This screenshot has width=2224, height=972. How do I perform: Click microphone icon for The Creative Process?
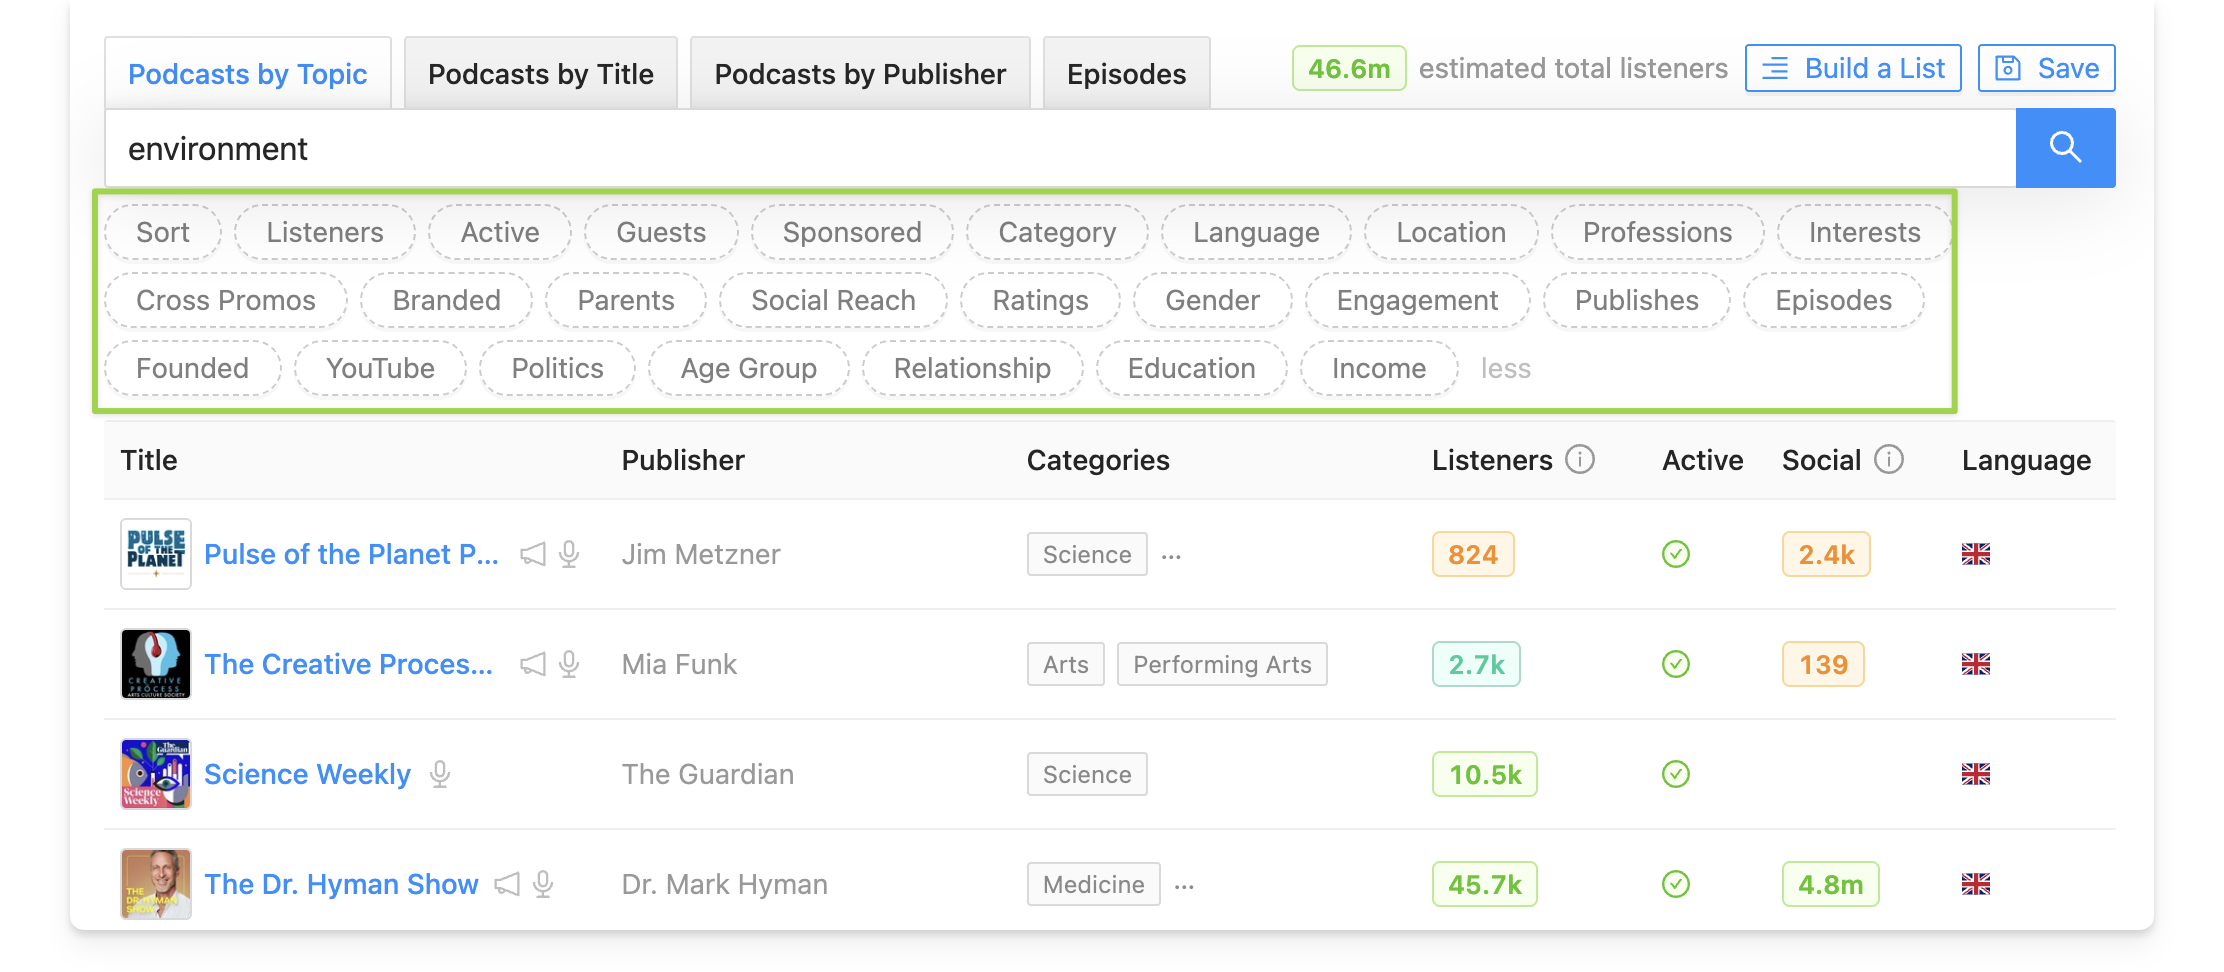569,664
